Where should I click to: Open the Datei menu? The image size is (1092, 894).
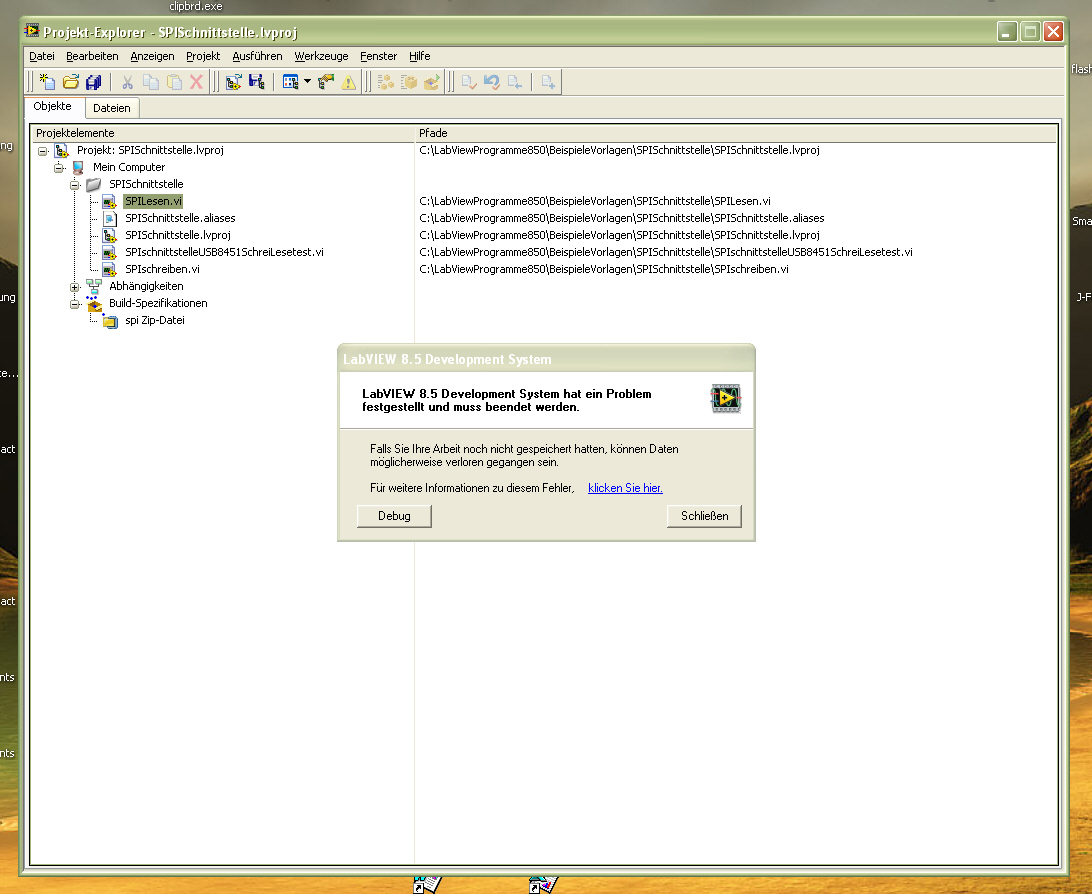pos(42,56)
